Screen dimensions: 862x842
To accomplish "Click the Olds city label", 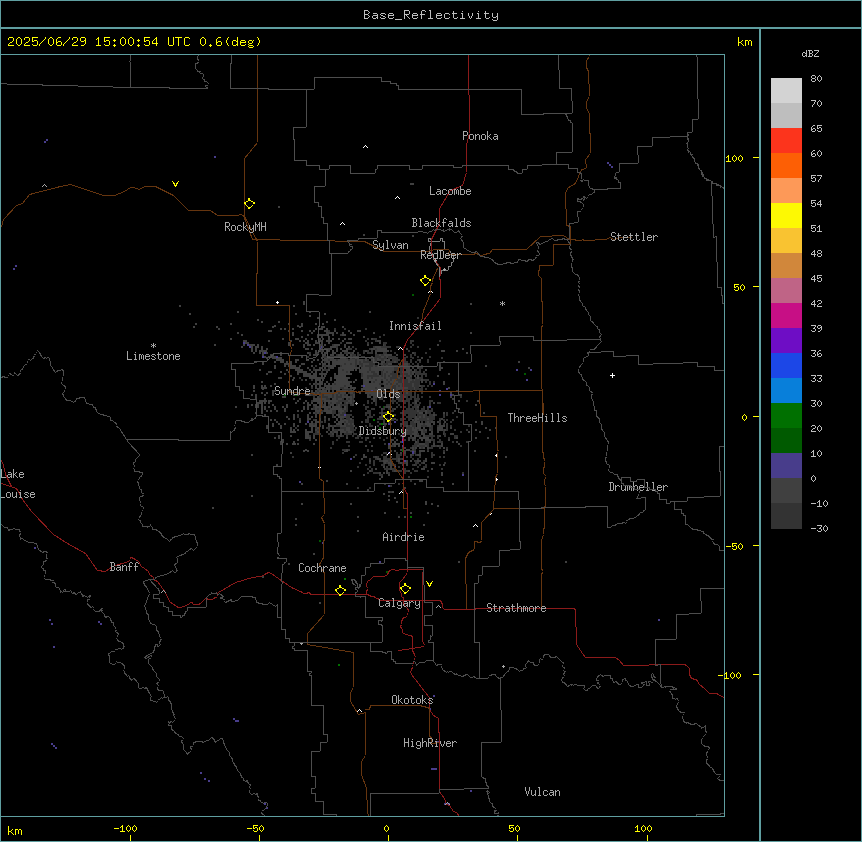I will (388, 394).
